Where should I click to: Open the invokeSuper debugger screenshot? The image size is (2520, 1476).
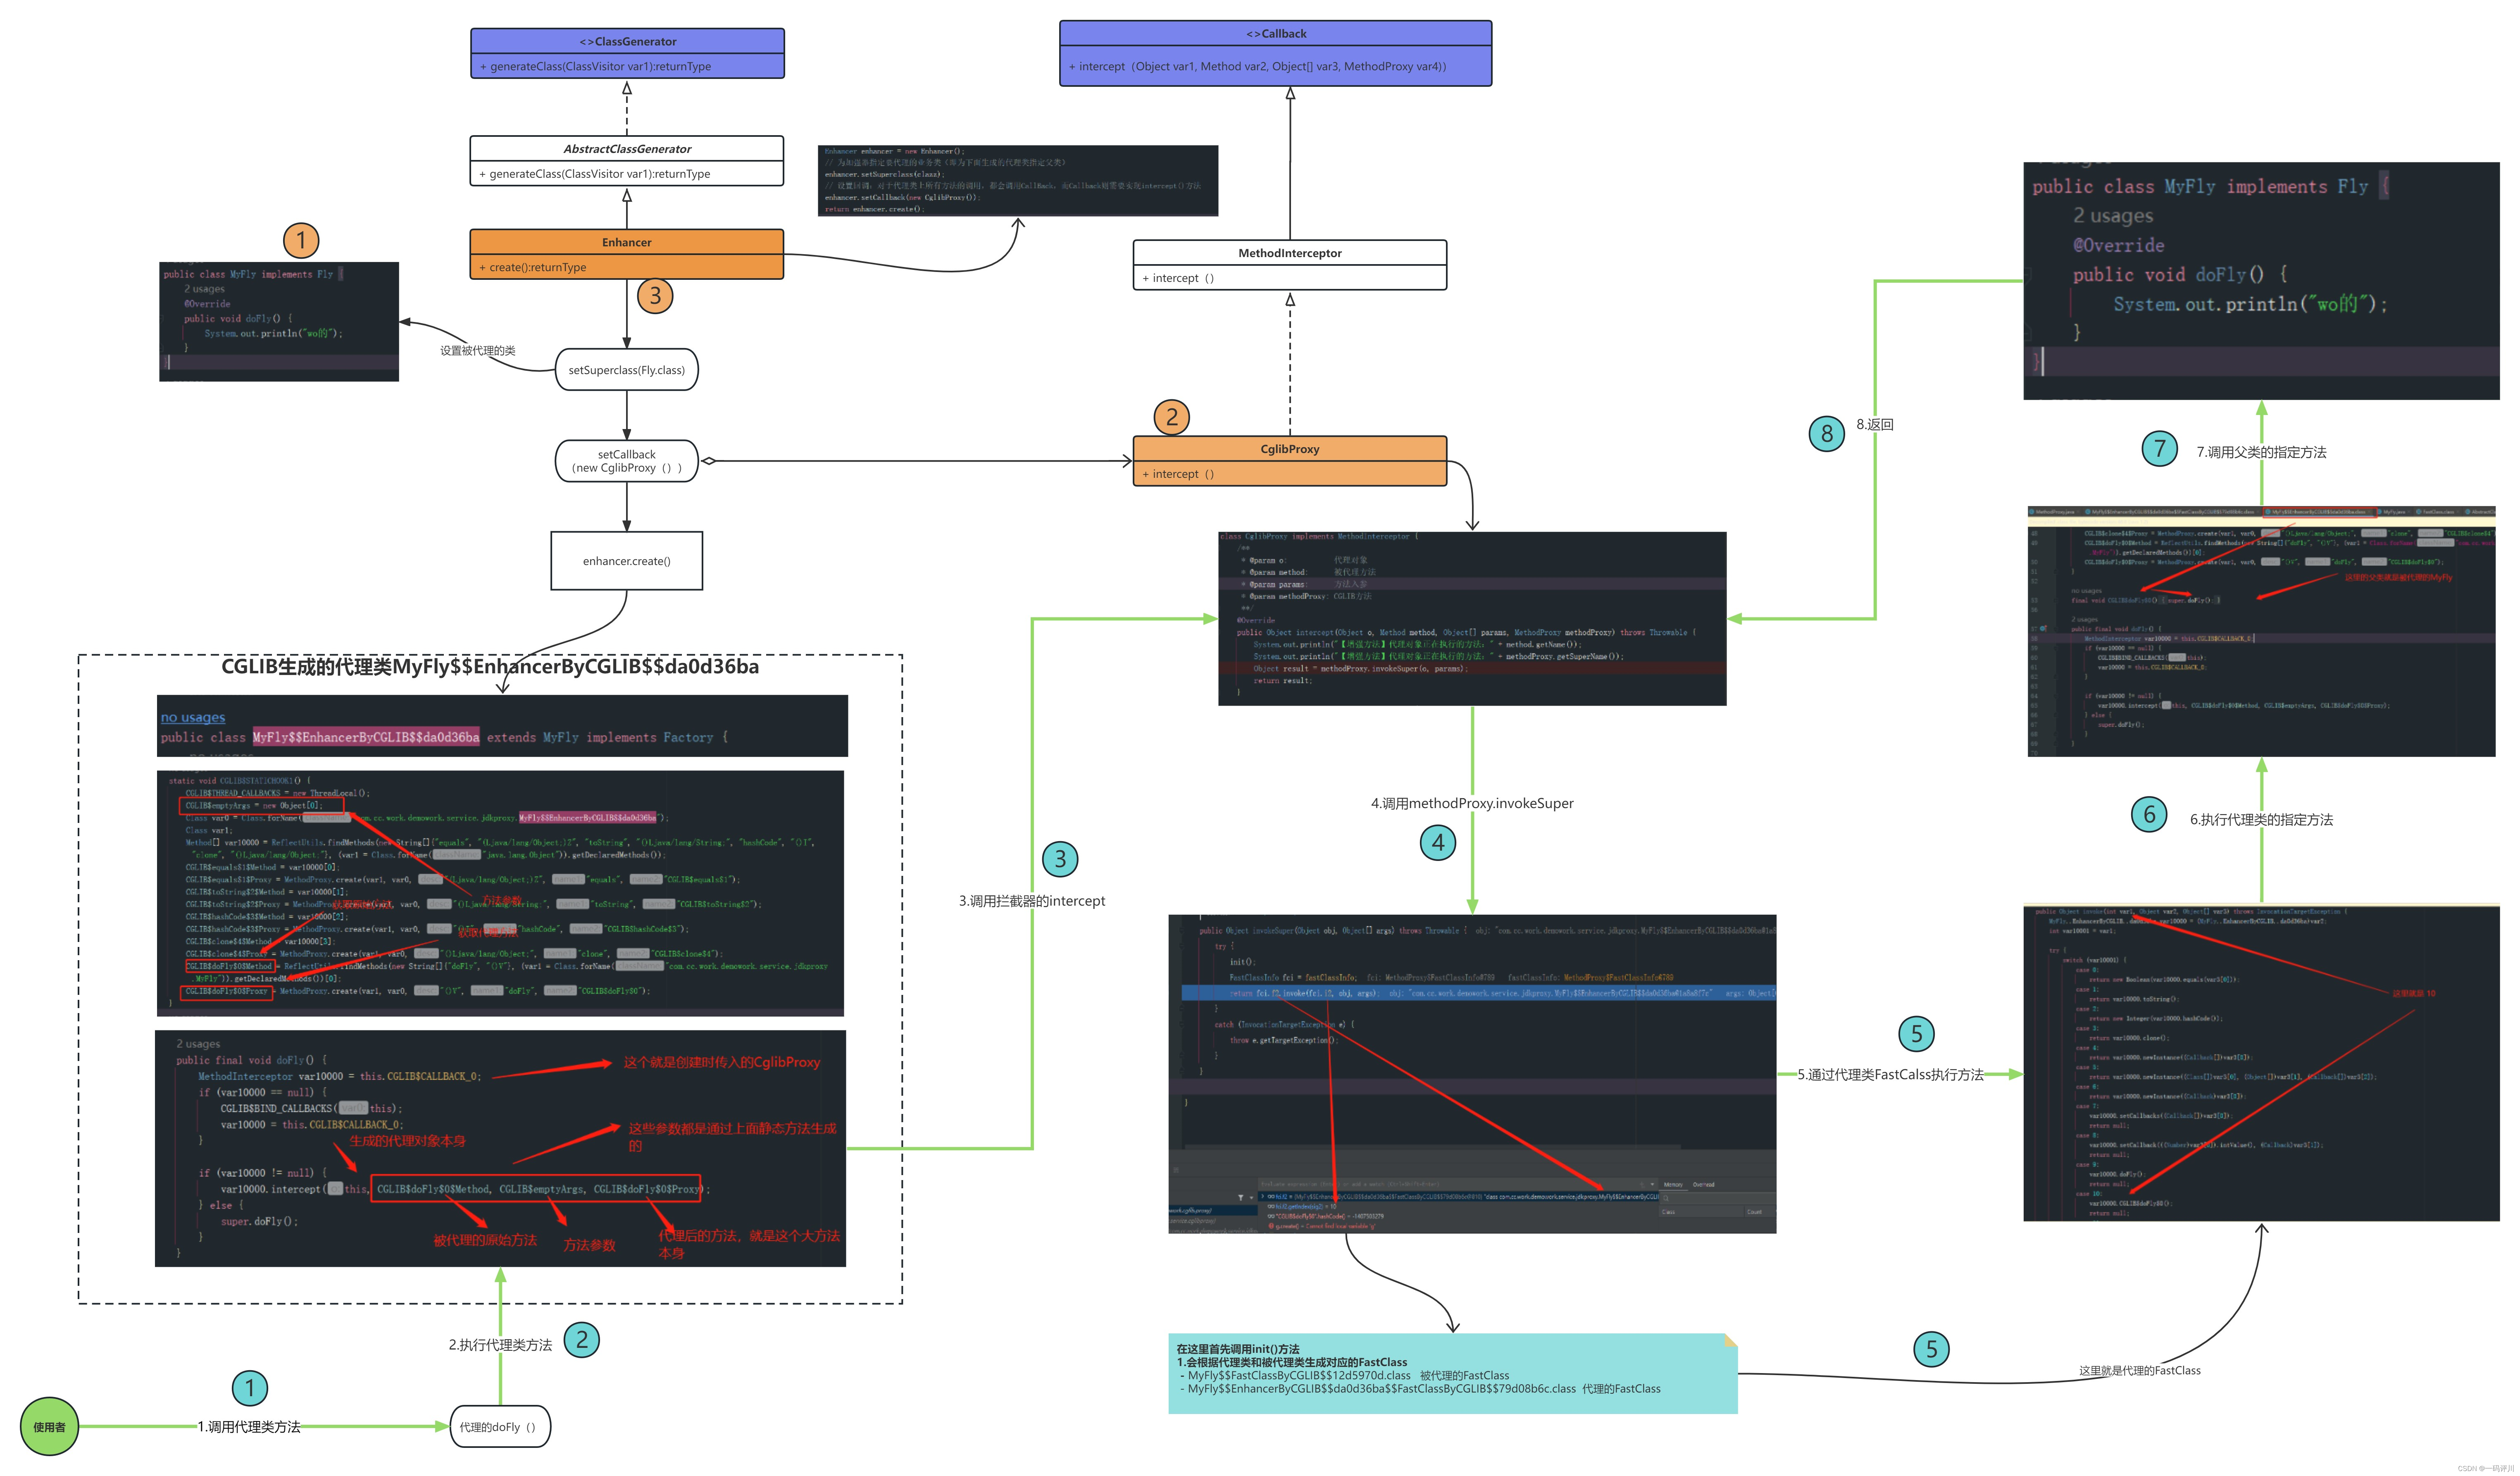(1472, 1073)
